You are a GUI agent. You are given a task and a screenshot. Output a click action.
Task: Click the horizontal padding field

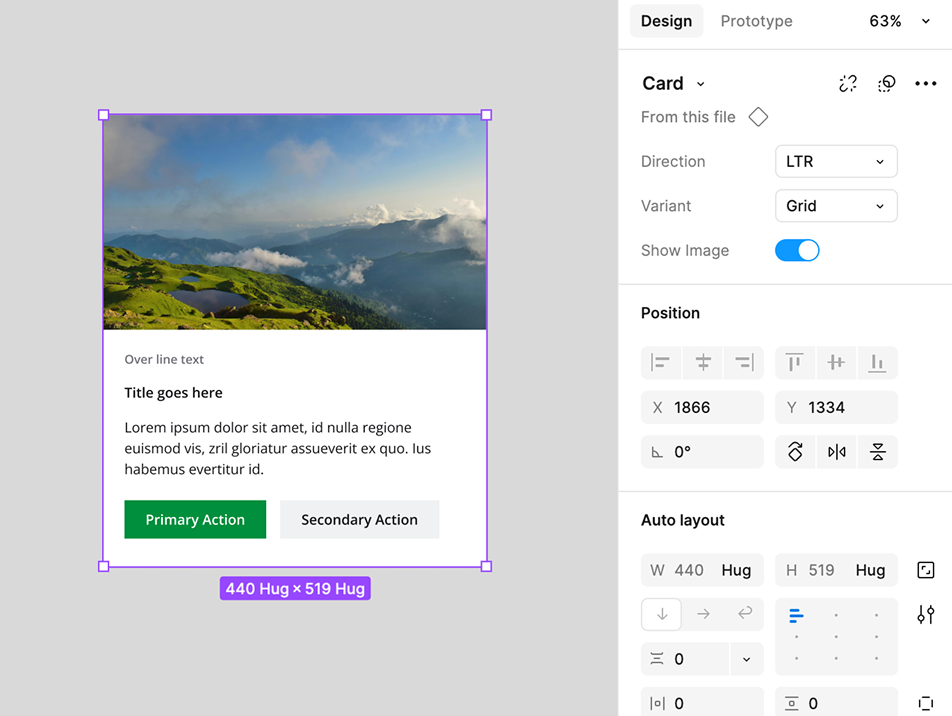coord(702,703)
